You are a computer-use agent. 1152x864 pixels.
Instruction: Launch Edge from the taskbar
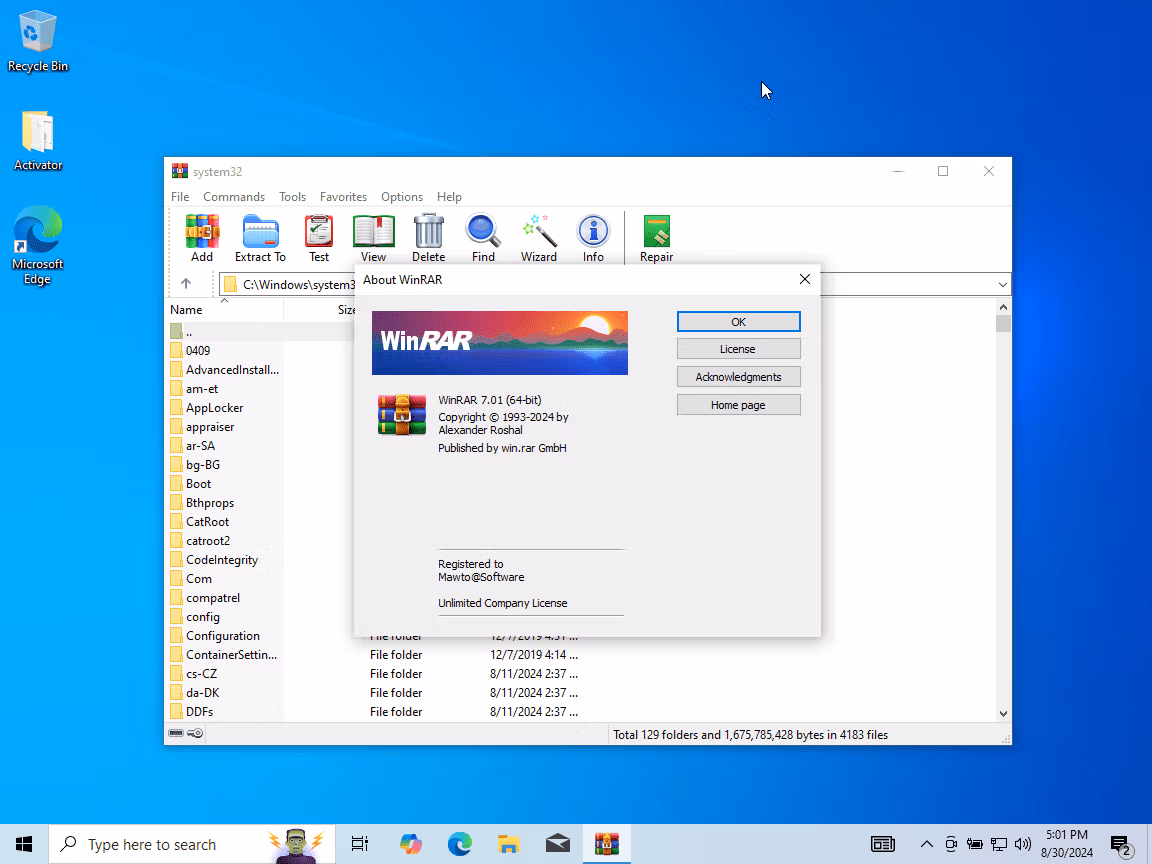(x=460, y=844)
